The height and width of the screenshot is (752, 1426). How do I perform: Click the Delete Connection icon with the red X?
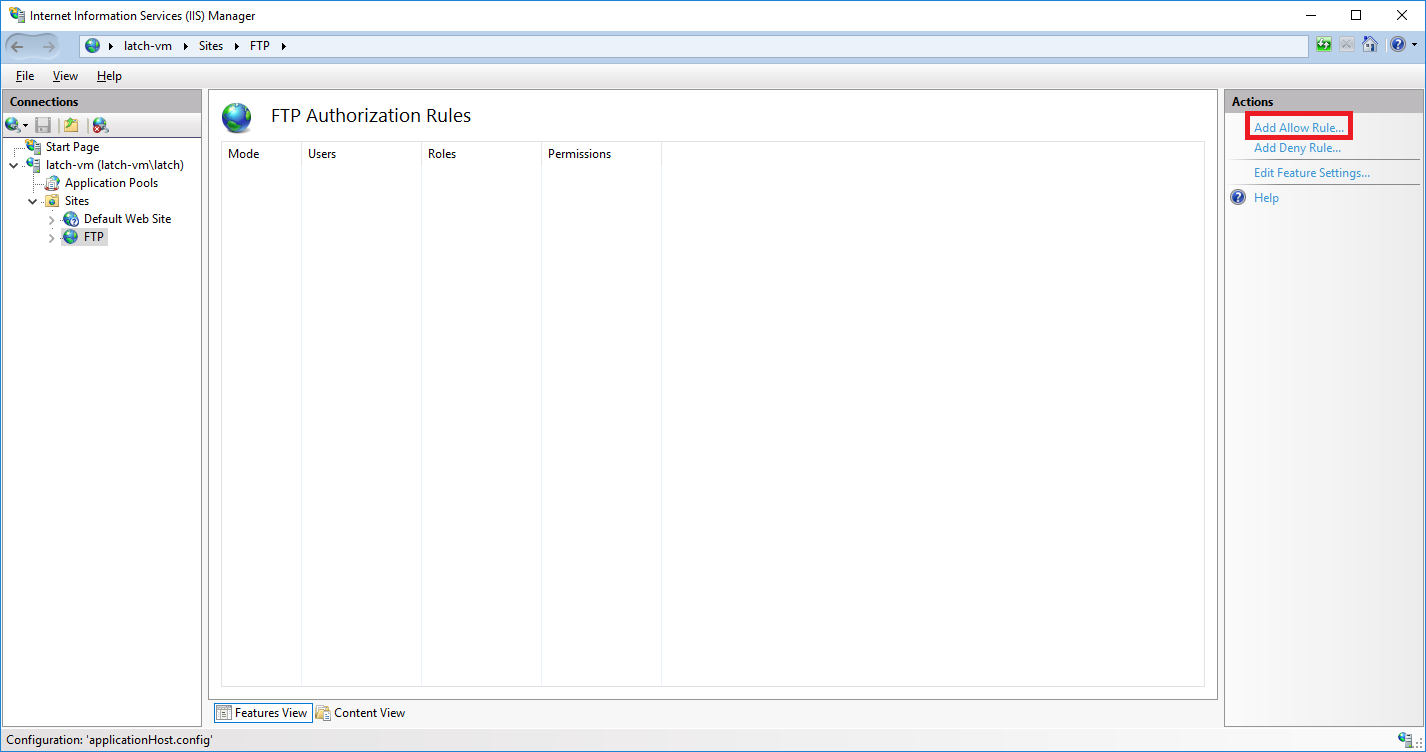pos(100,125)
